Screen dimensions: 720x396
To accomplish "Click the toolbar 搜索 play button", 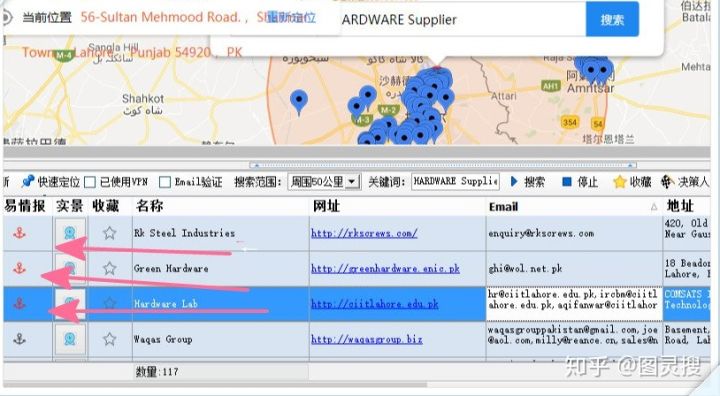I will pyautogui.click(x=528, y=182).
